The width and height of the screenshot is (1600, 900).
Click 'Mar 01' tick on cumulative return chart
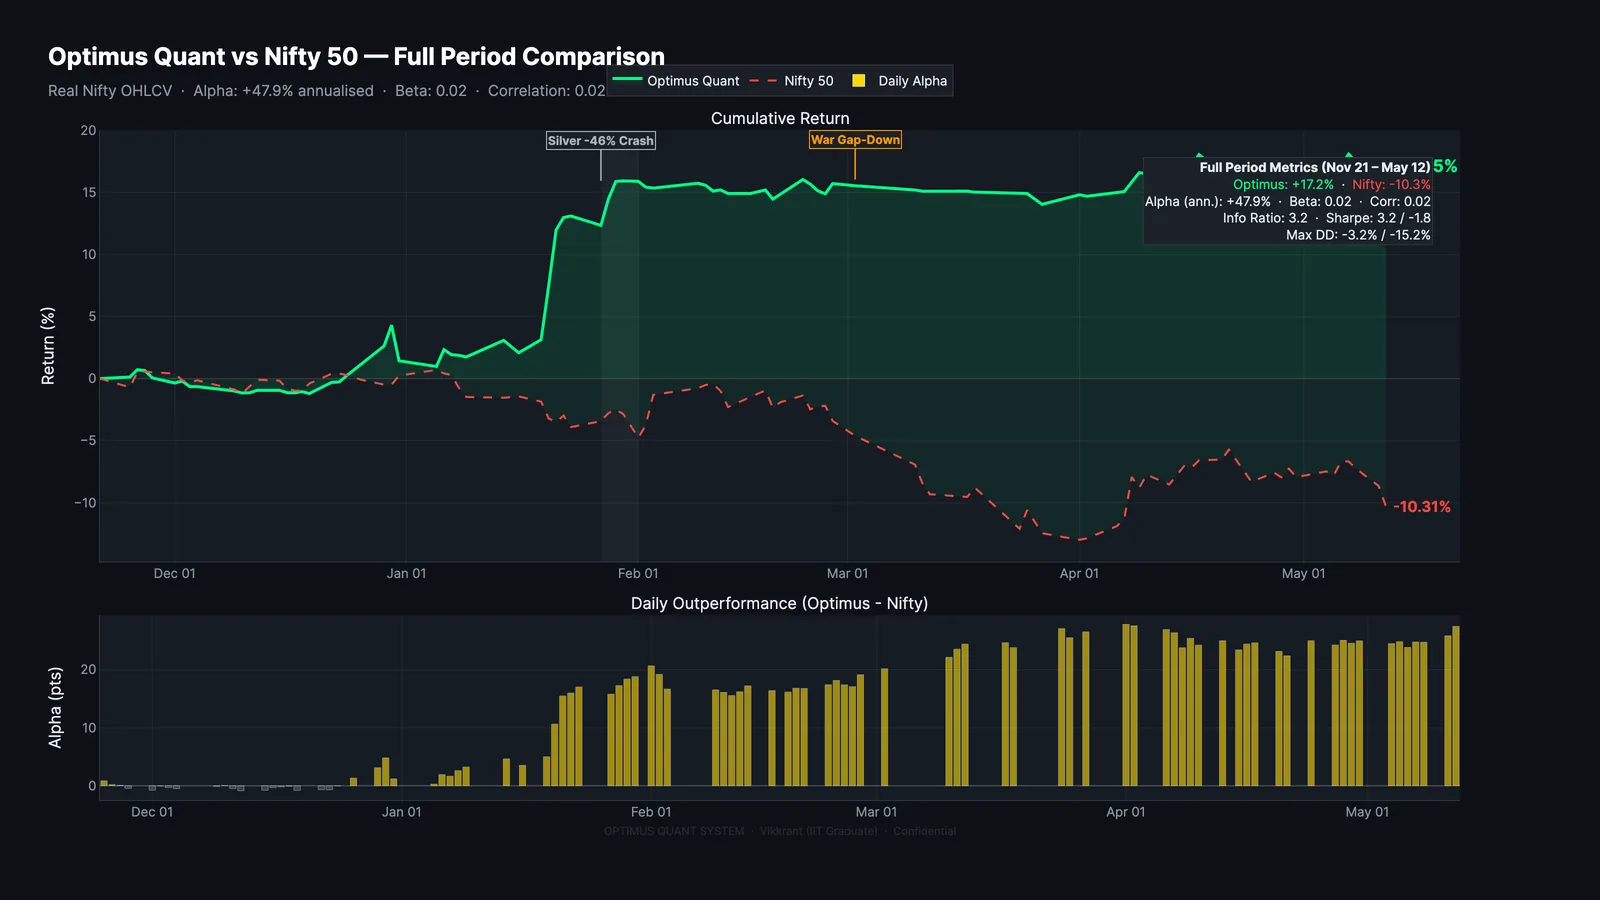click(x=847, y=574)
